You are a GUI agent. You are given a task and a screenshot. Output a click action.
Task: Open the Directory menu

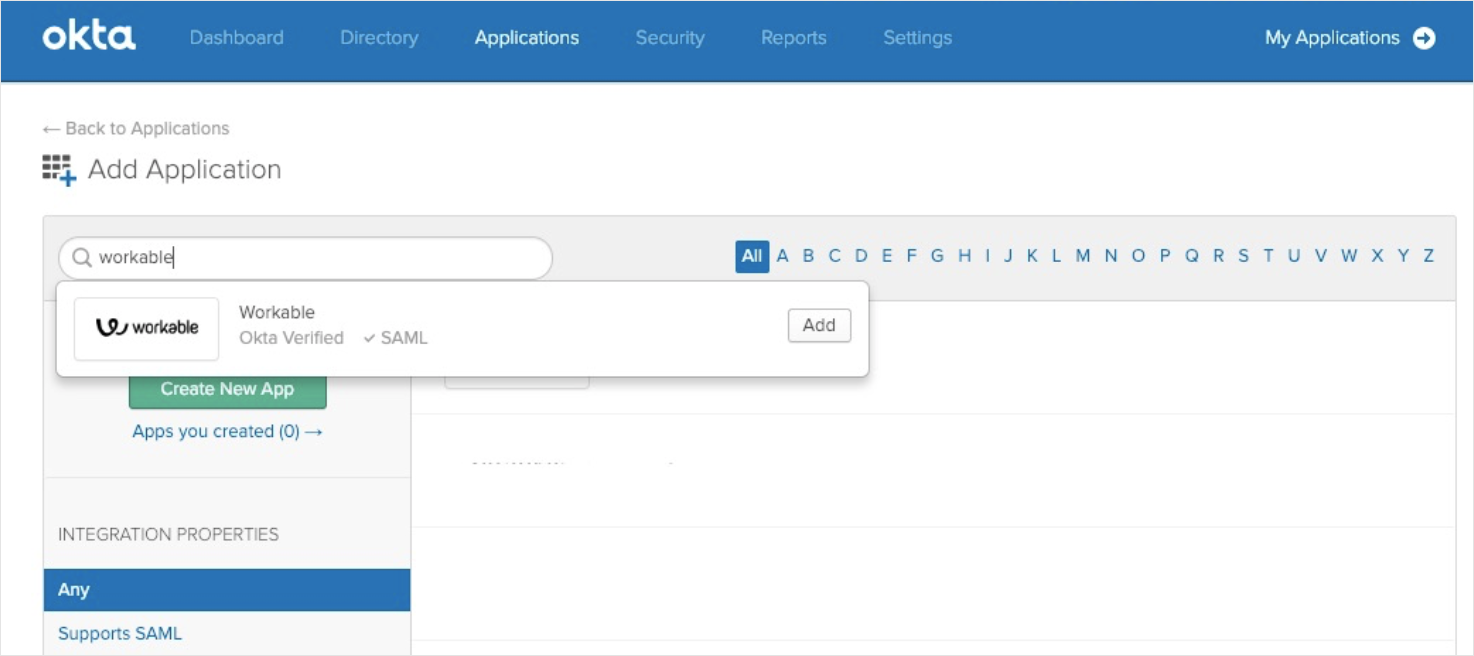point(379,38)
